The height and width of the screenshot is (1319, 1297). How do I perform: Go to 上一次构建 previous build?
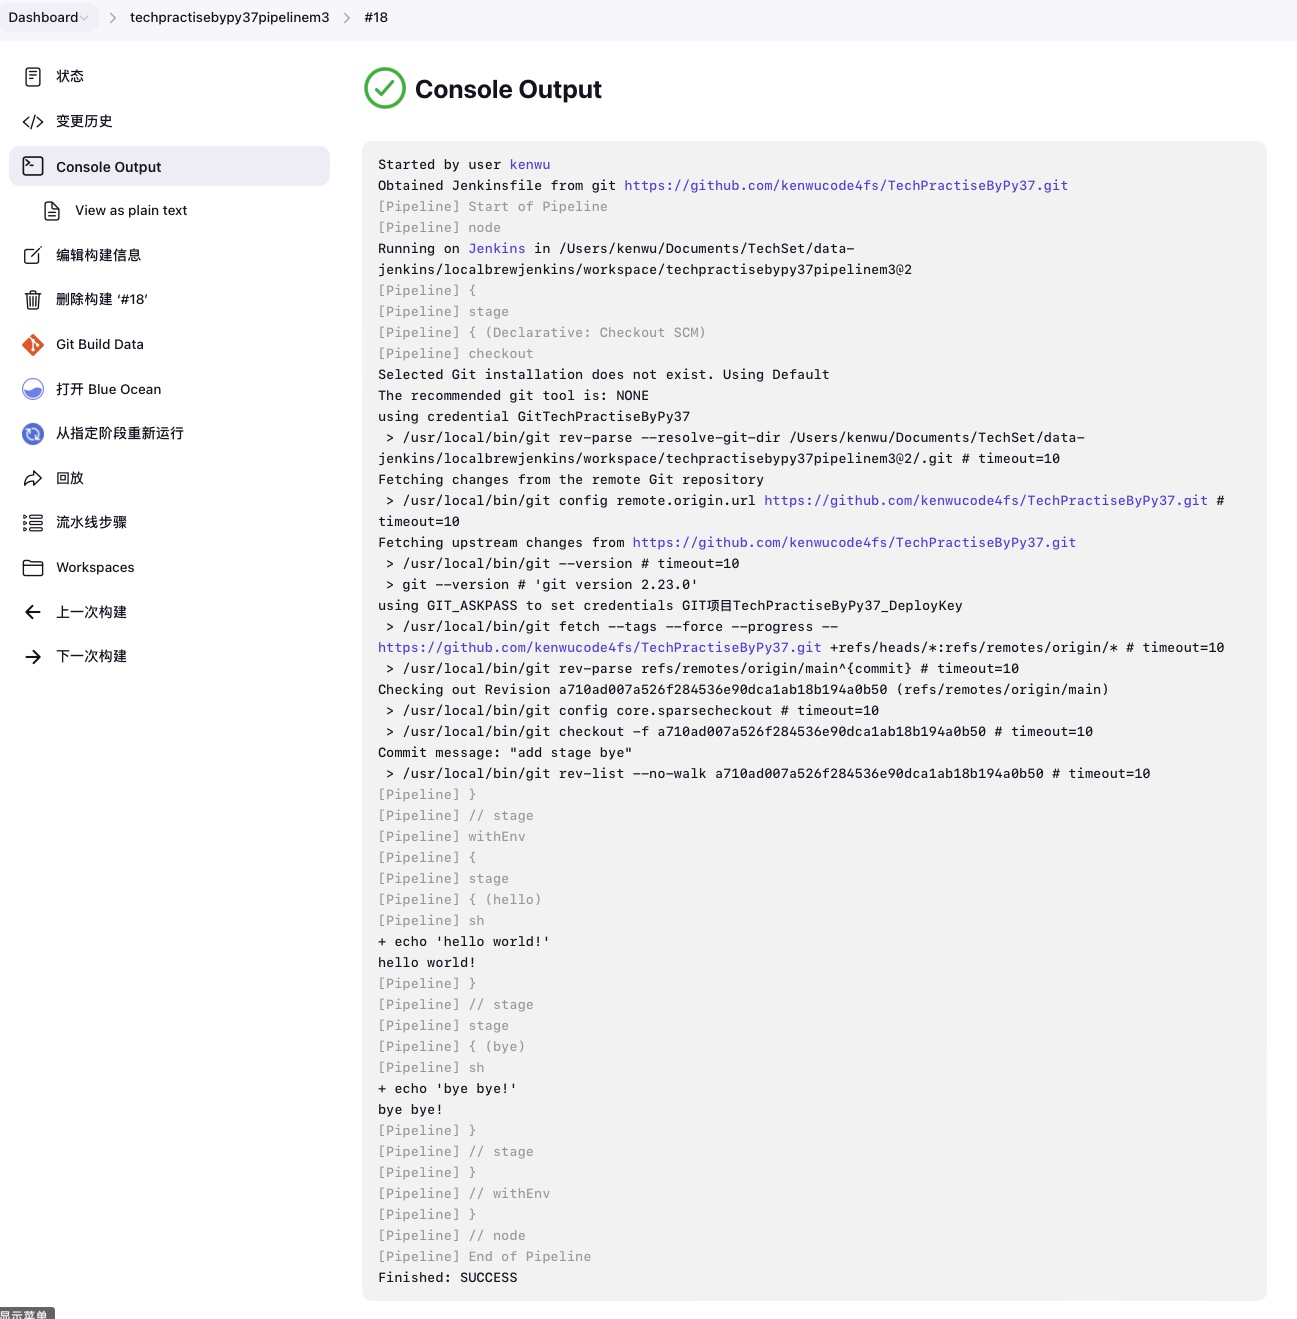click(x=91, y=612)
